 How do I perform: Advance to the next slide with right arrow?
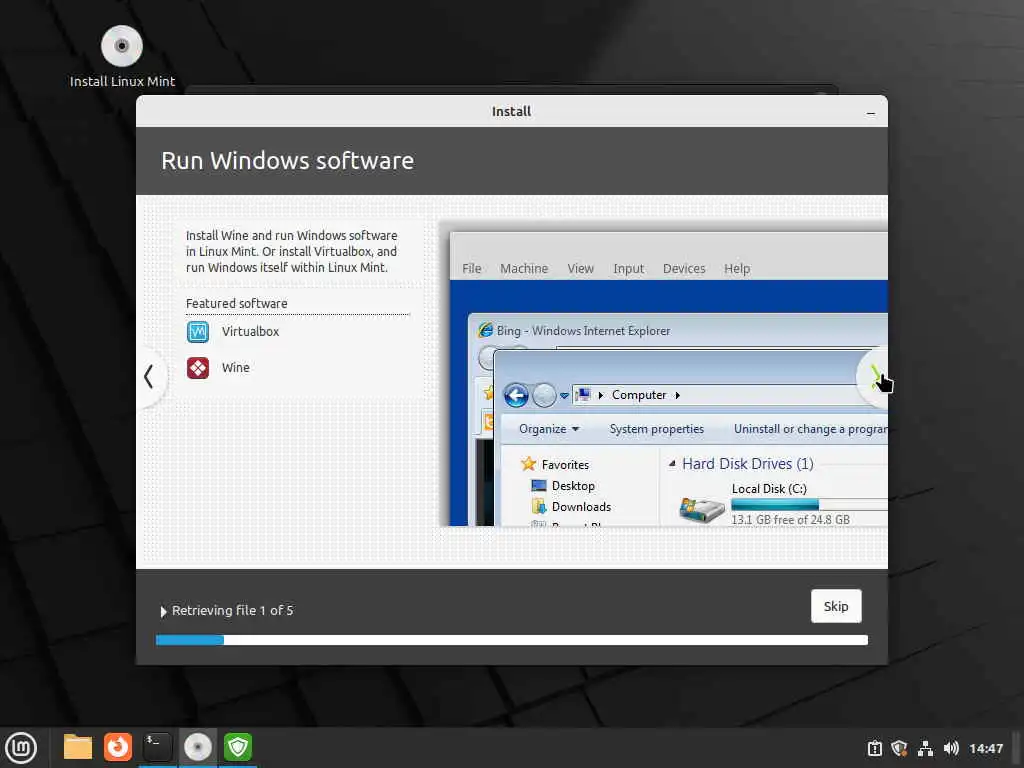[x=874, y=377]
